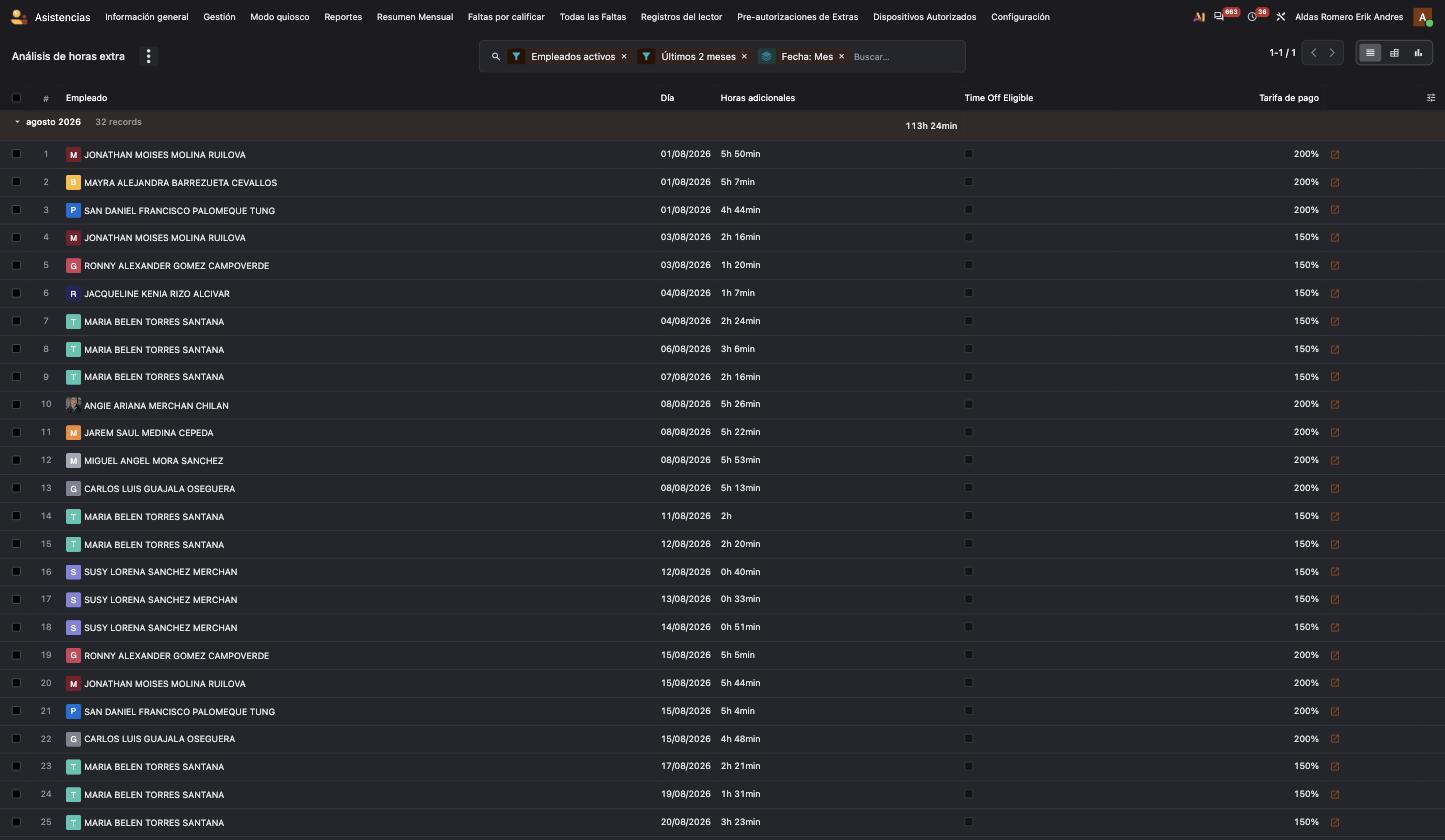
Task: Toggle Time Off Eligible for ANGIE ARIANA MERCHAN
Action: pos(968,404)
